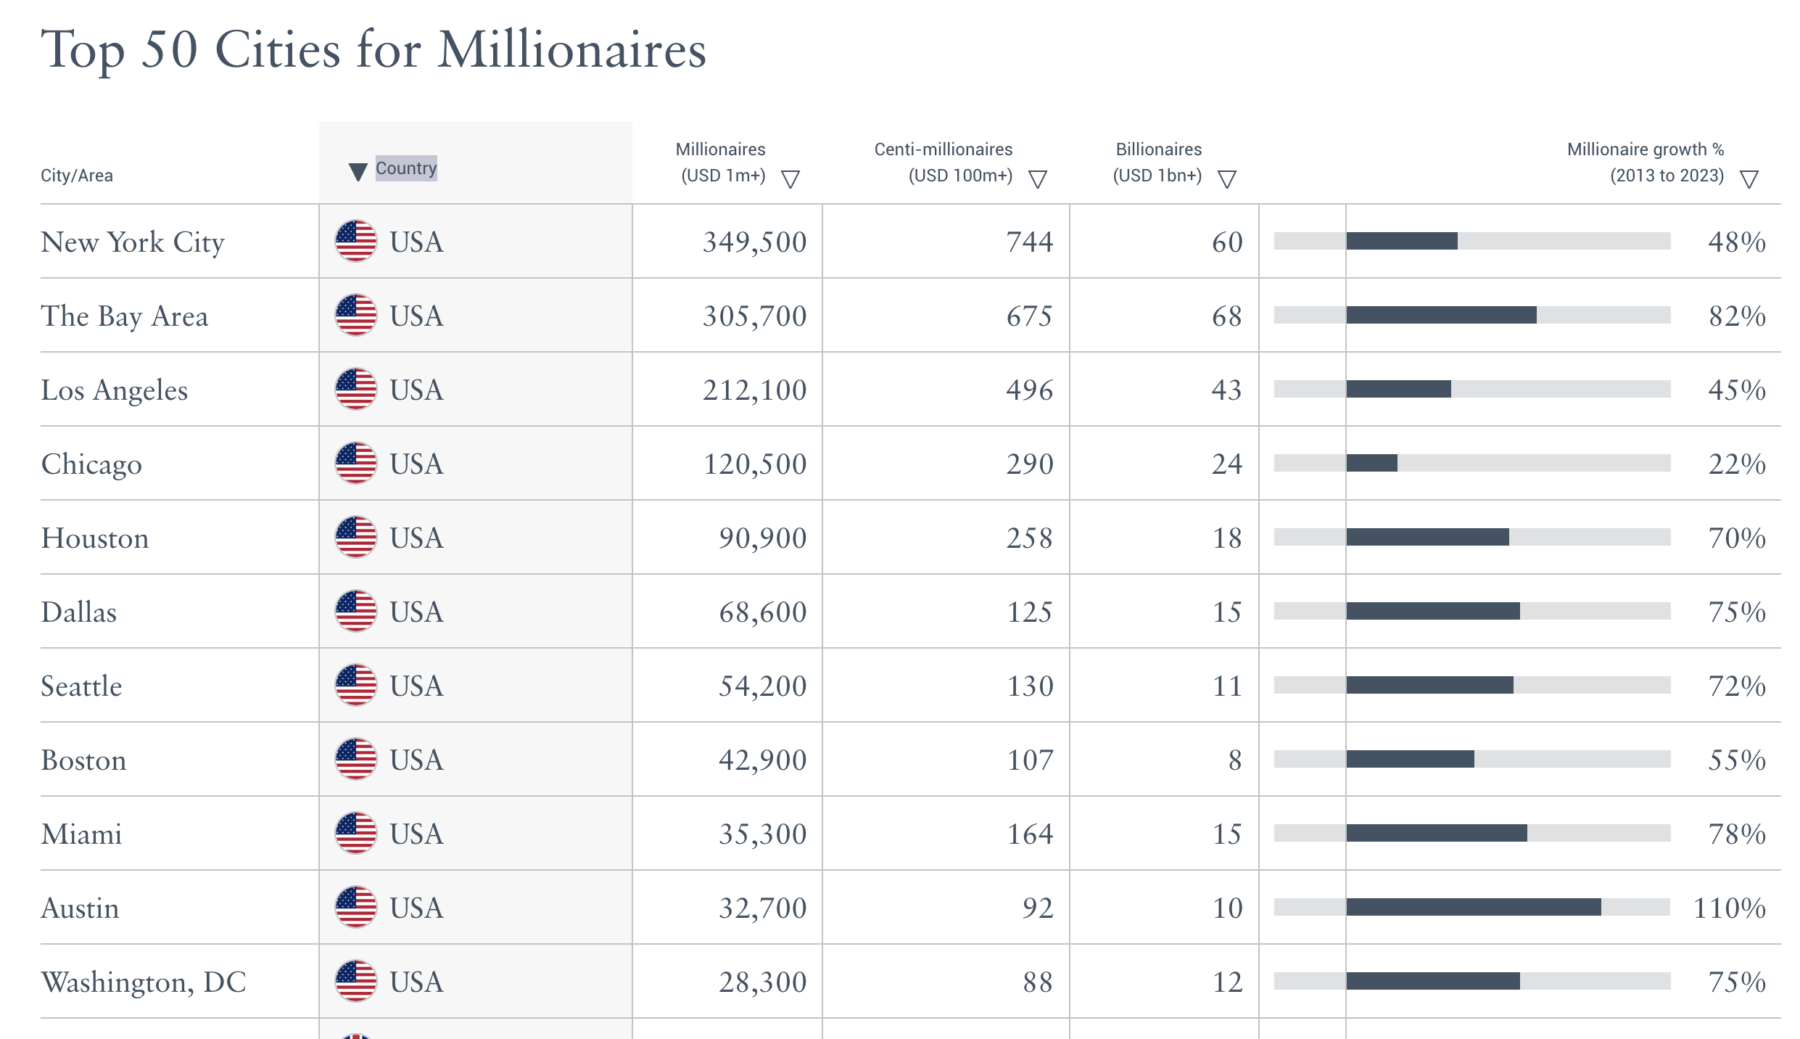Click the USA flag next to Los Angeles
The height and width of the screenshot is (1039, 1800).
355,389
